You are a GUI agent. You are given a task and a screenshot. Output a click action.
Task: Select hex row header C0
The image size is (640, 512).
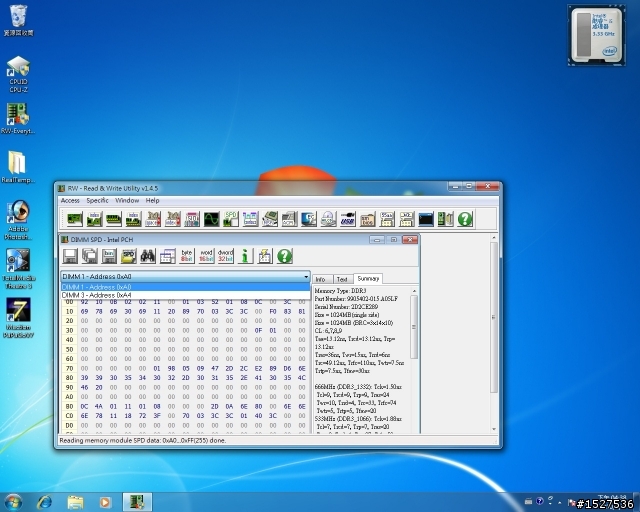(x=69, y=416)
